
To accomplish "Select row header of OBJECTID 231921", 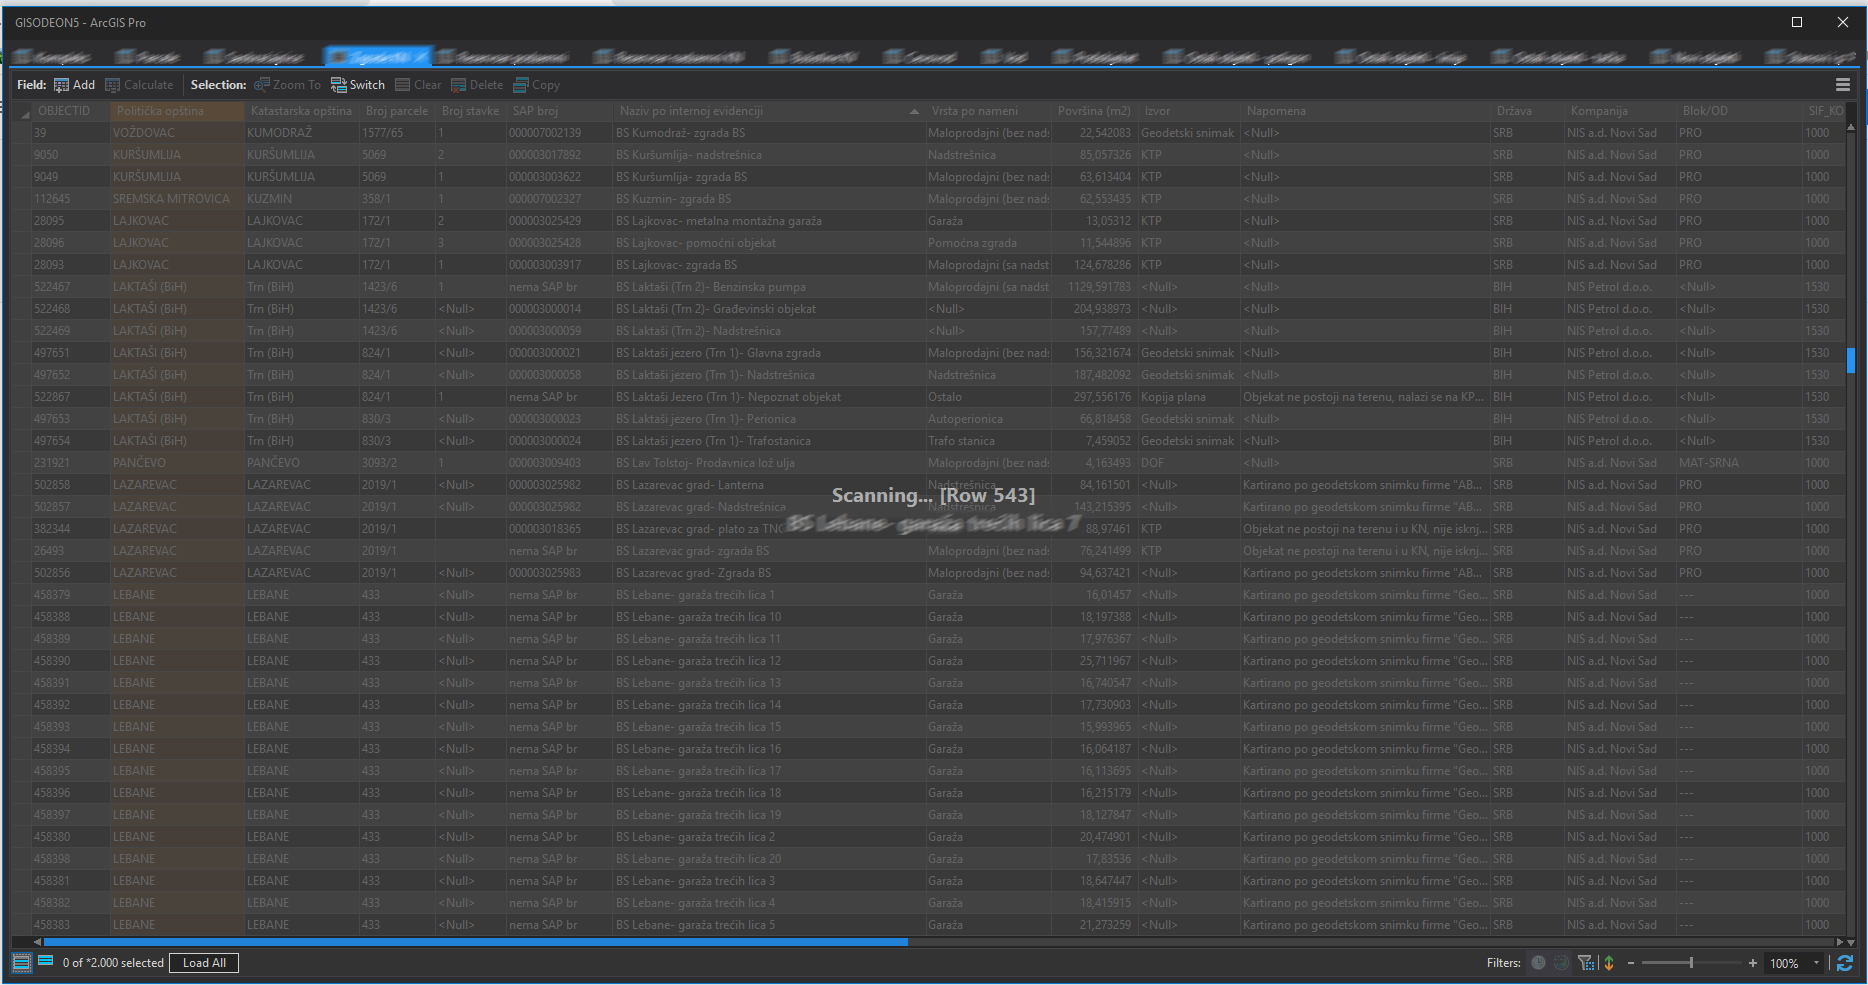I will click(22, 463).
